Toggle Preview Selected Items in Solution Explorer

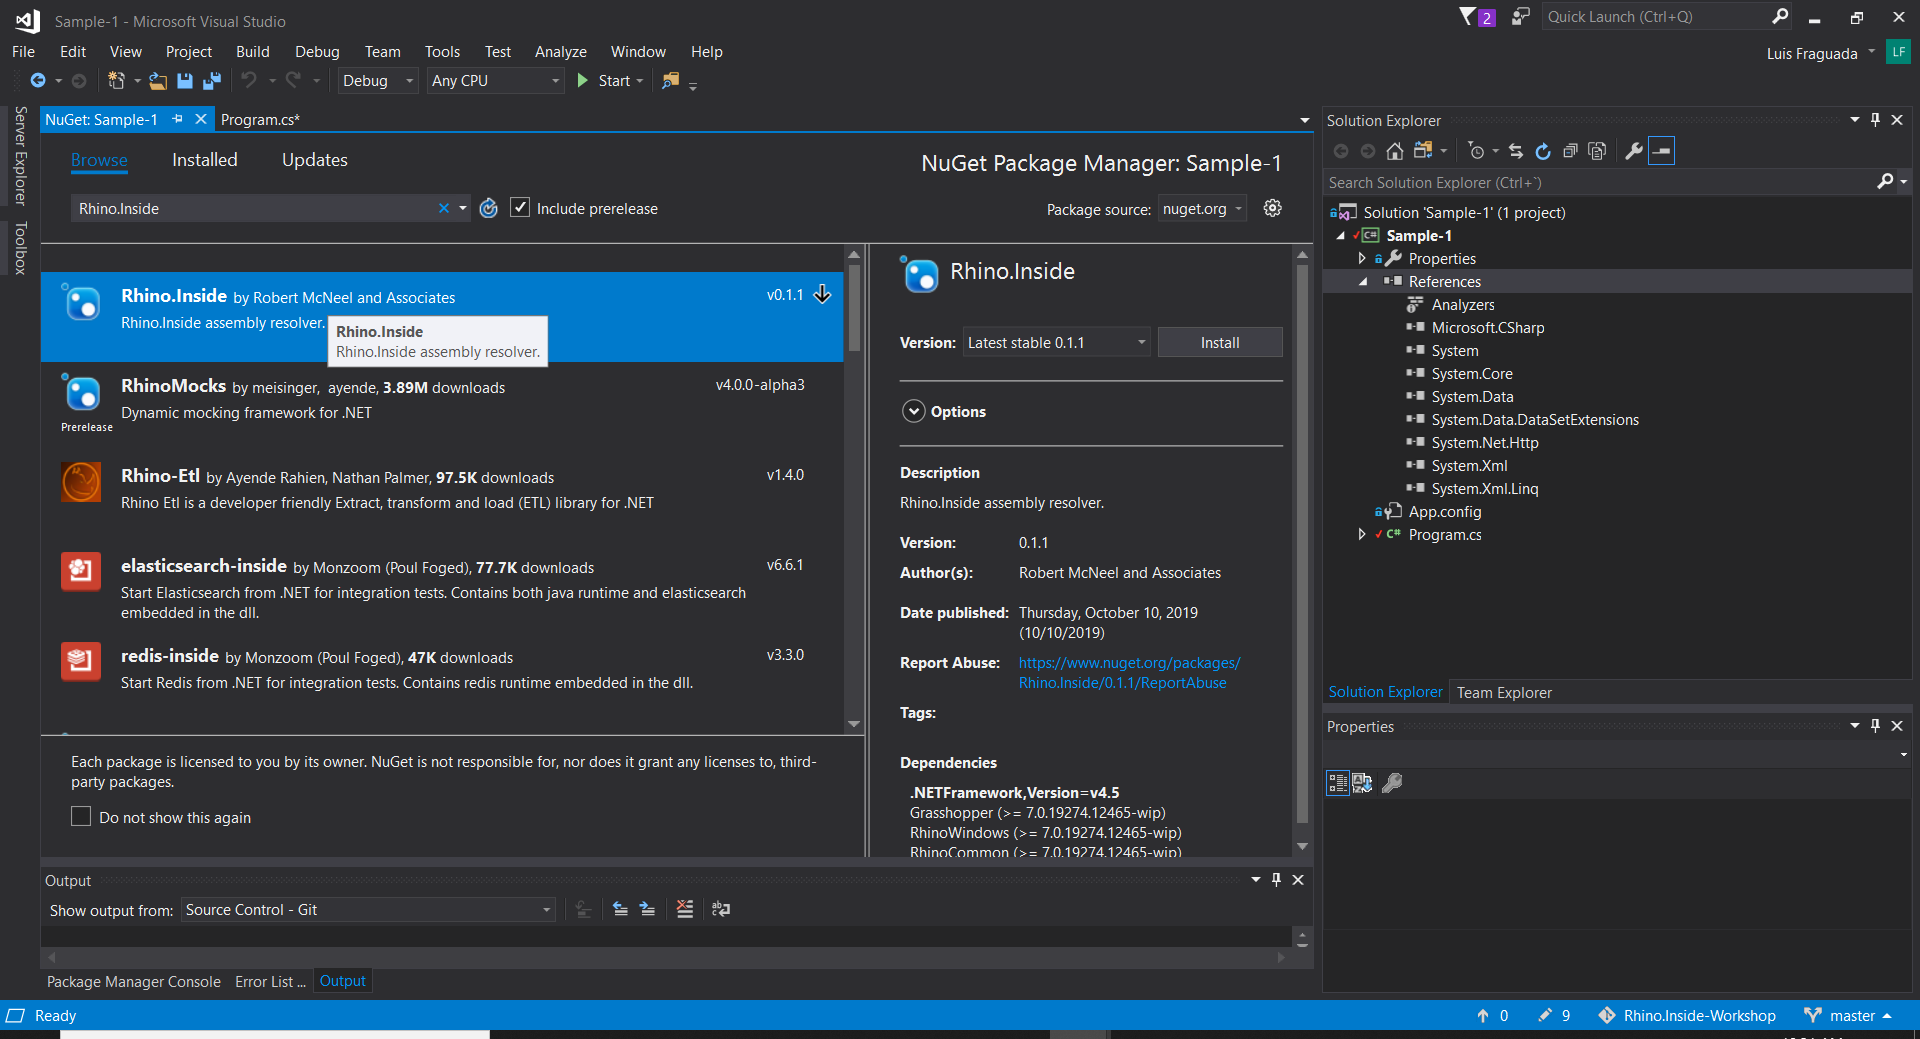(x=1661, y=151)
